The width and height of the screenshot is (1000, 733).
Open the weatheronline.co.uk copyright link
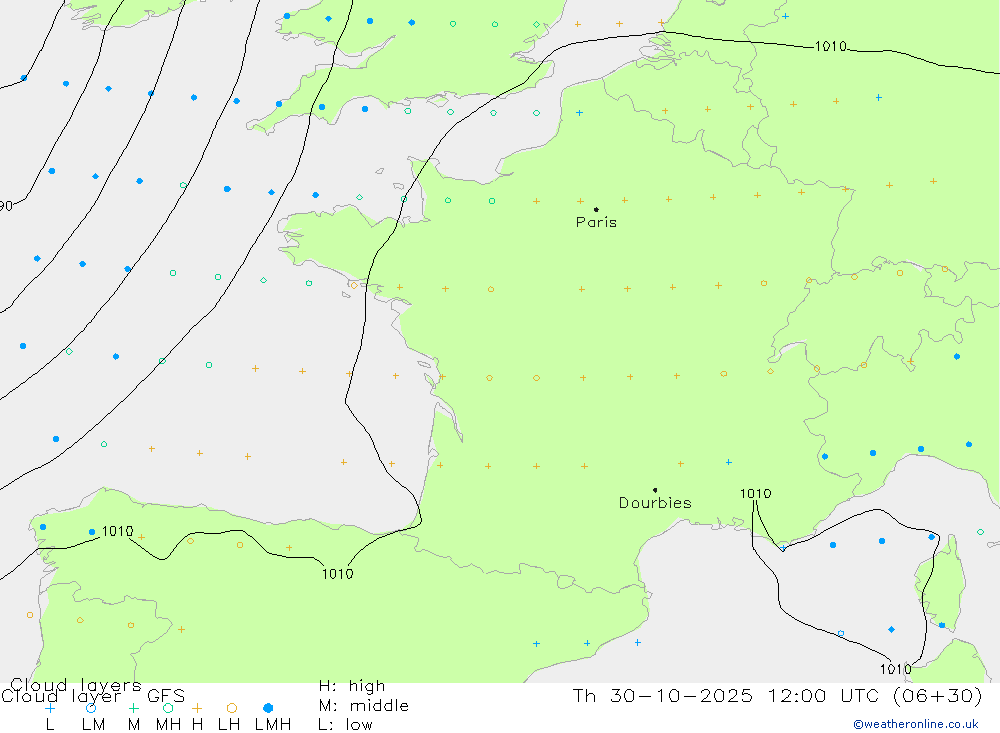(916, 724)
